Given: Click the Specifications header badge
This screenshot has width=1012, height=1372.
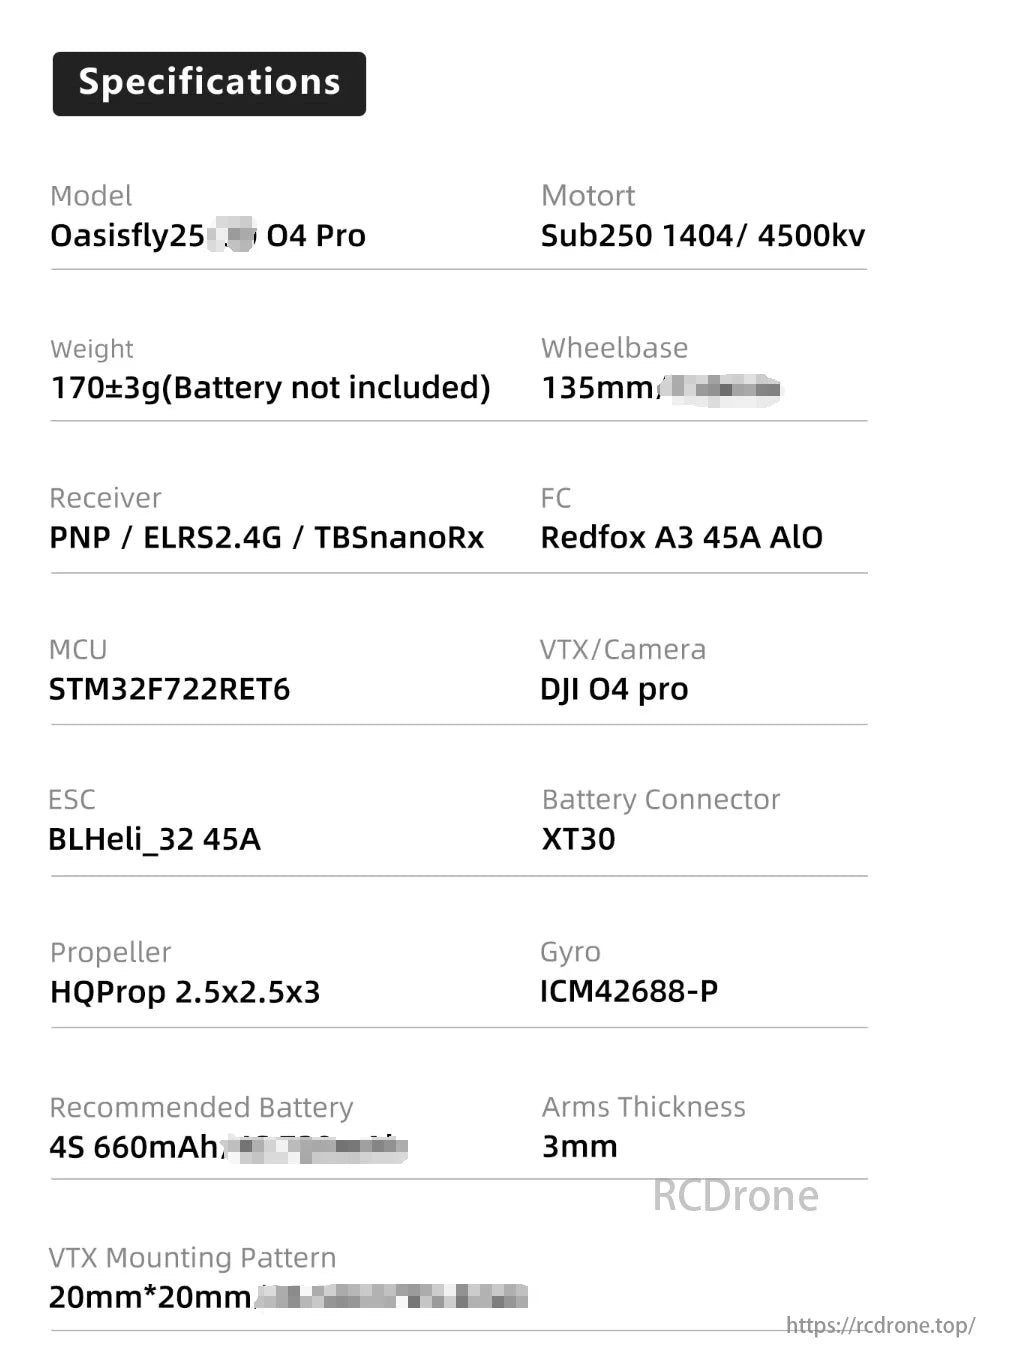Looking at the screenshot, I should [209, 83].
